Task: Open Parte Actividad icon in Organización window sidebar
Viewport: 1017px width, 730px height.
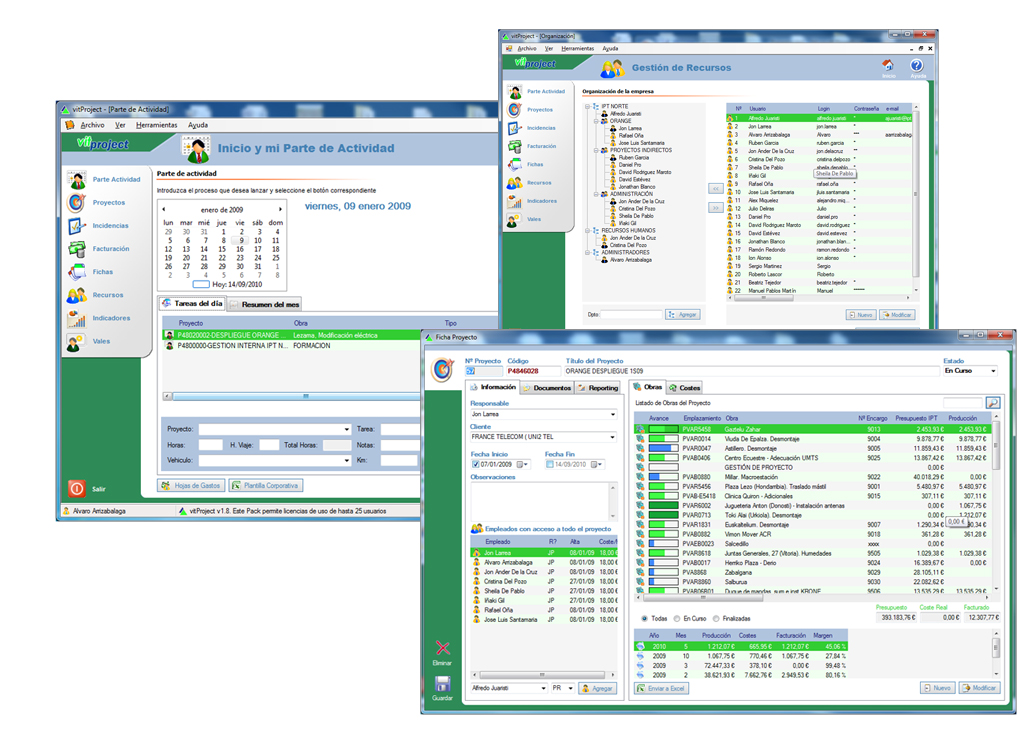Action: tap(515, 92)
